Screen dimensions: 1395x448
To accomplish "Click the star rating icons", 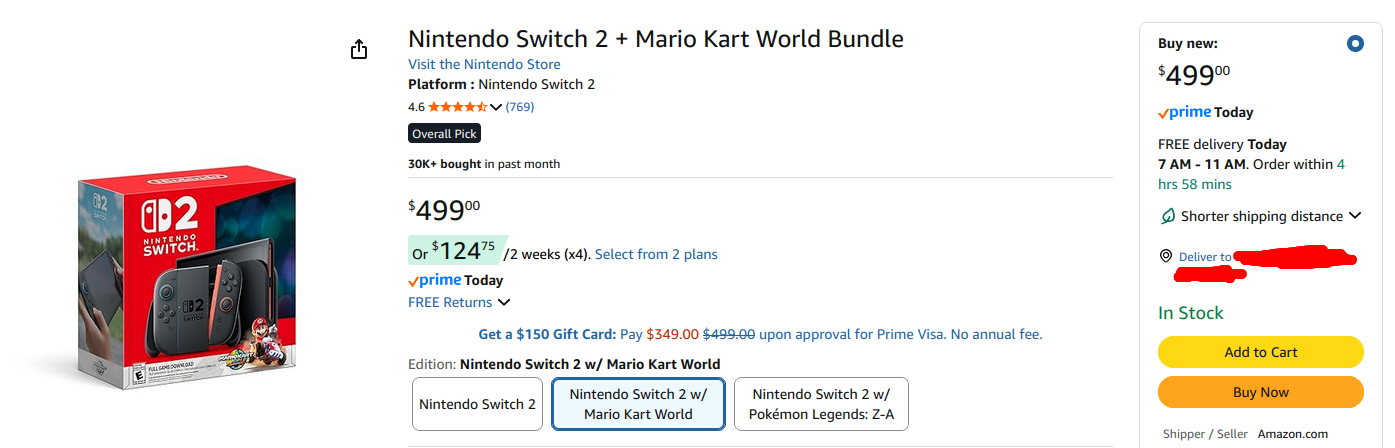I will click(458, 106).
